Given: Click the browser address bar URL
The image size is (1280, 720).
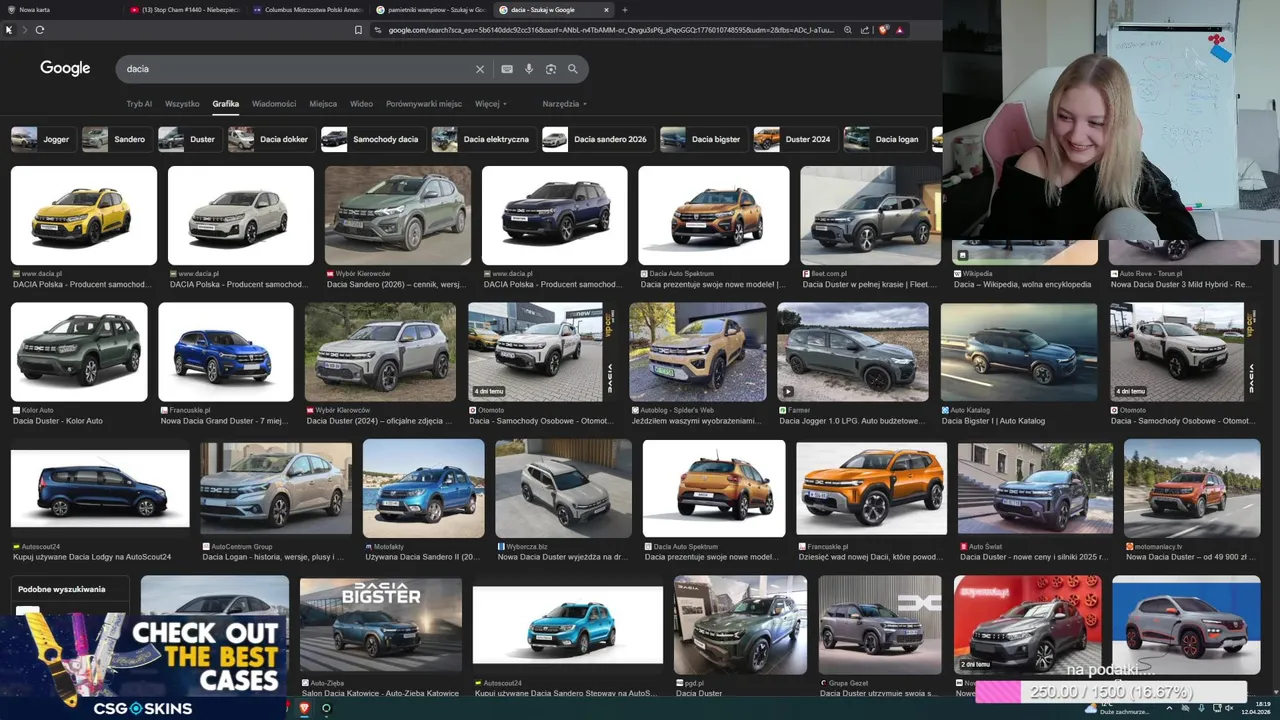Looking at the screenshot, I should (x=610, y=30).
